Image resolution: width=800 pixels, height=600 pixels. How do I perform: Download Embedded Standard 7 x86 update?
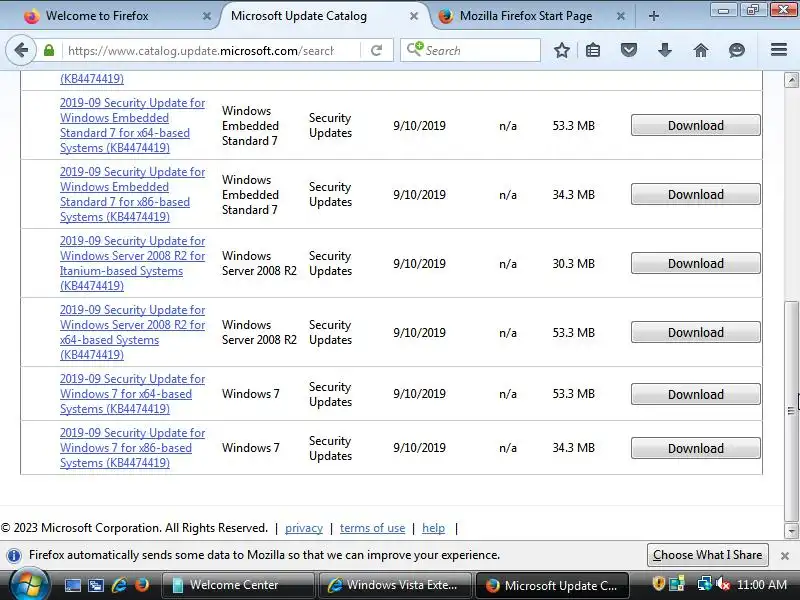695,194
